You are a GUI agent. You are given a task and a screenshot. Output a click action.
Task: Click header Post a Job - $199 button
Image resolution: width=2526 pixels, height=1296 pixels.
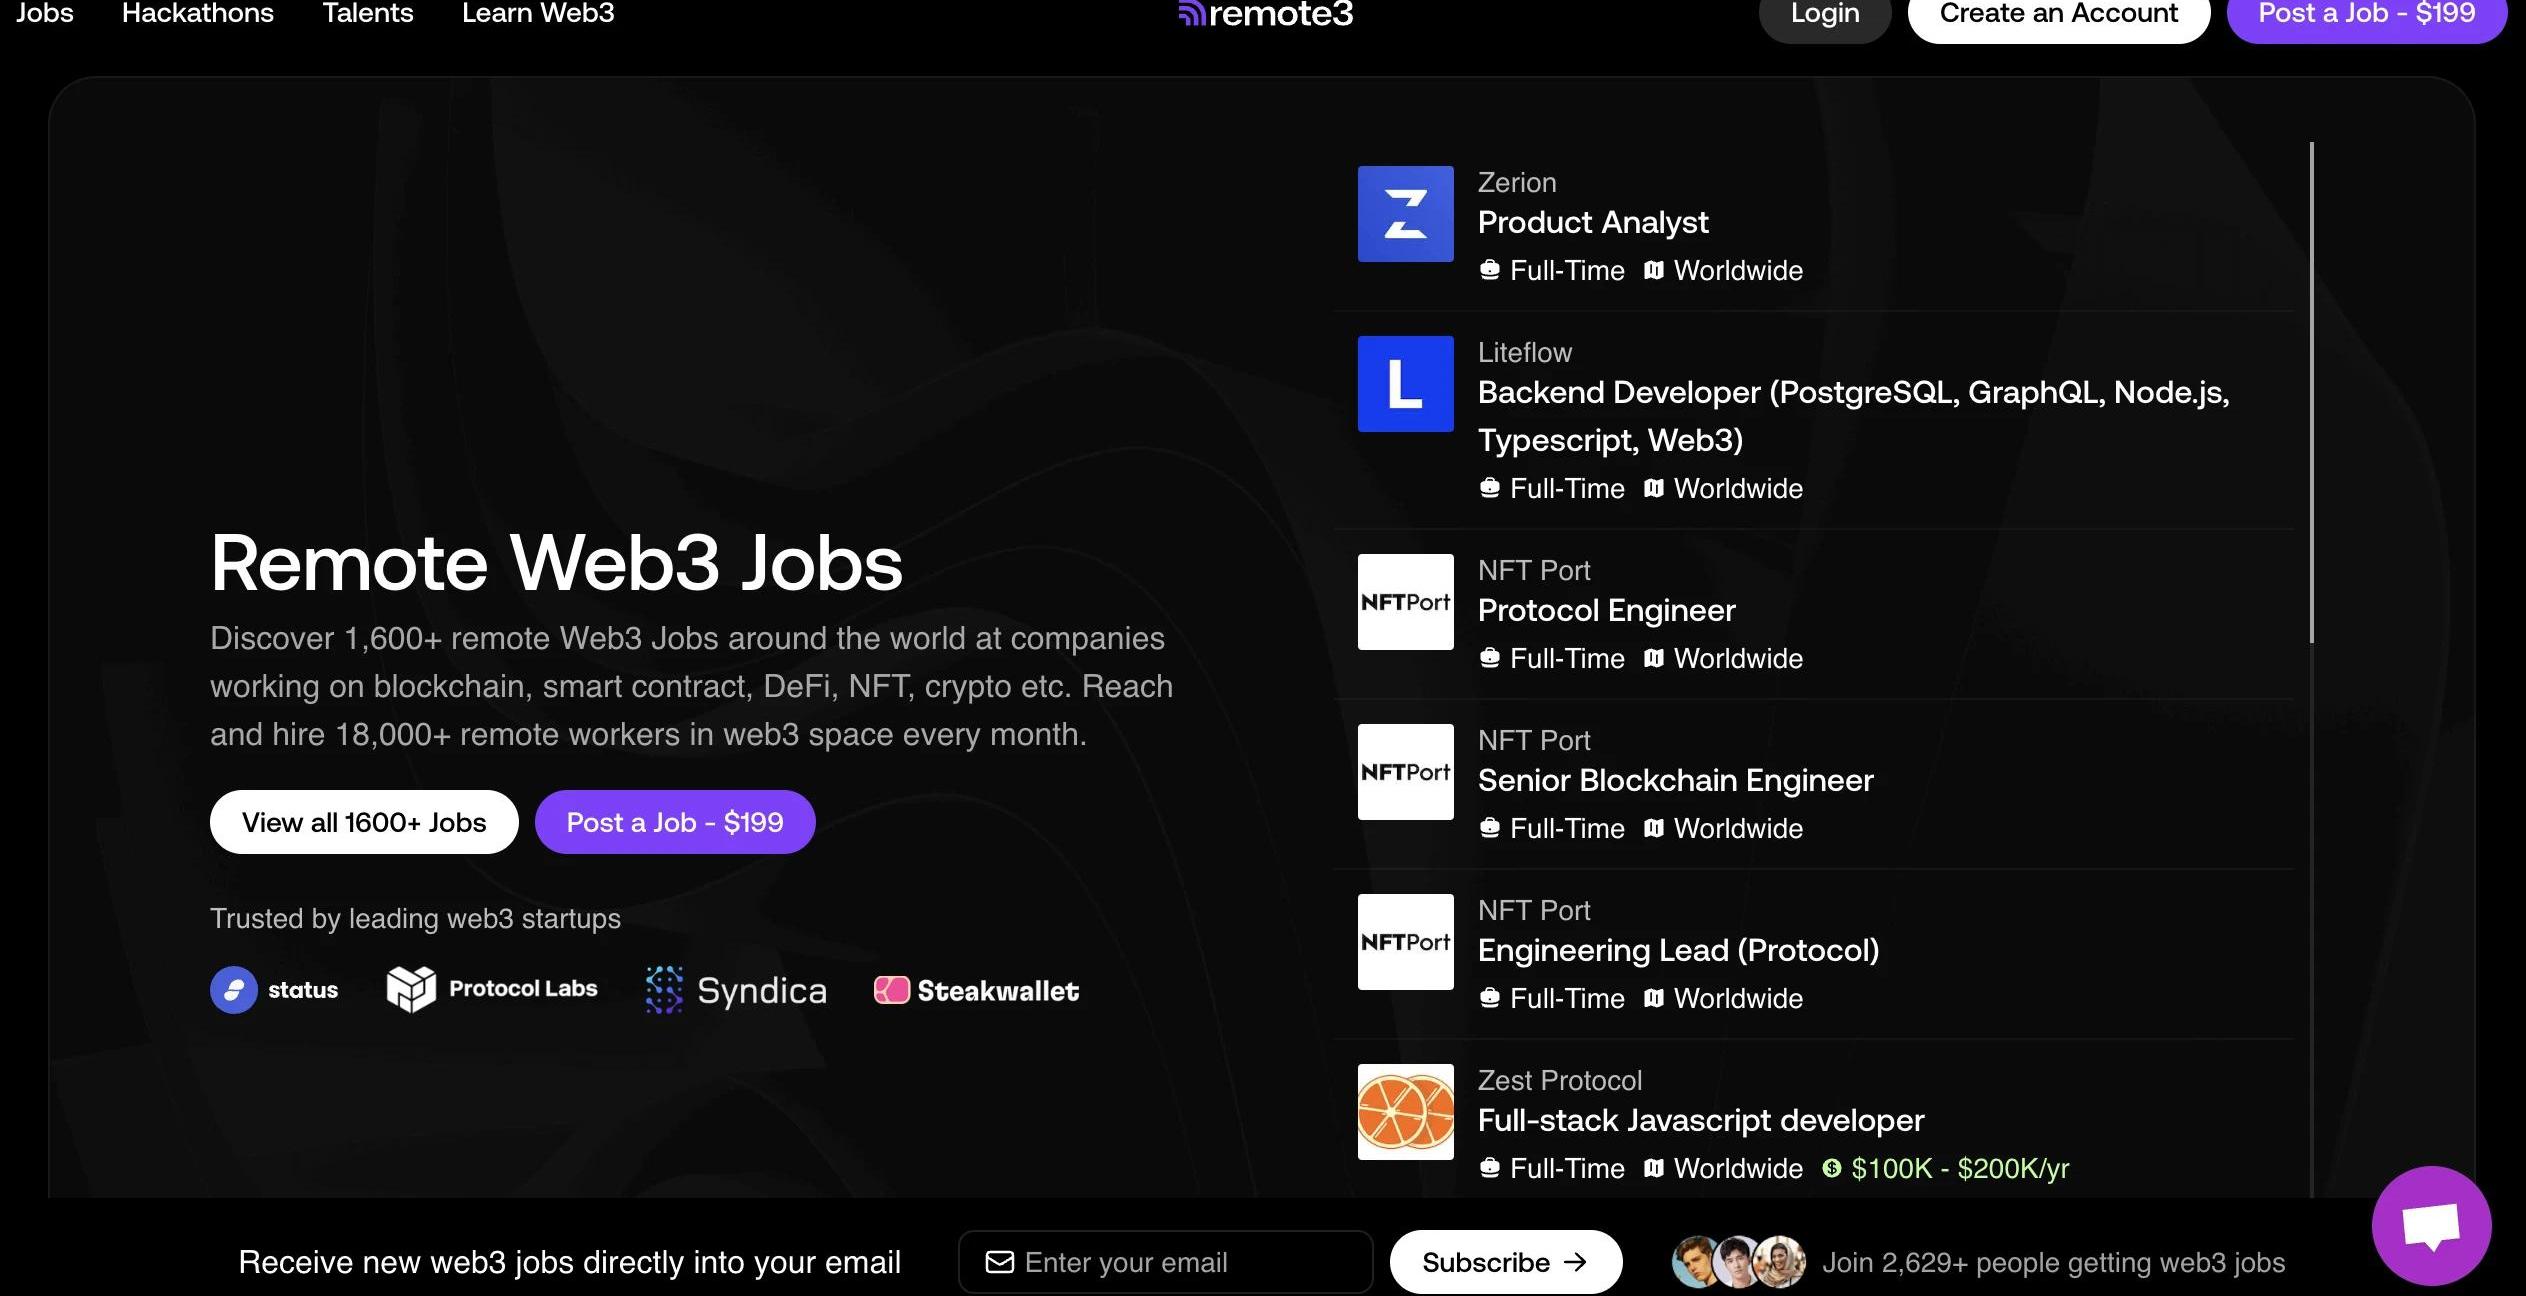[x=2367, y=14]
